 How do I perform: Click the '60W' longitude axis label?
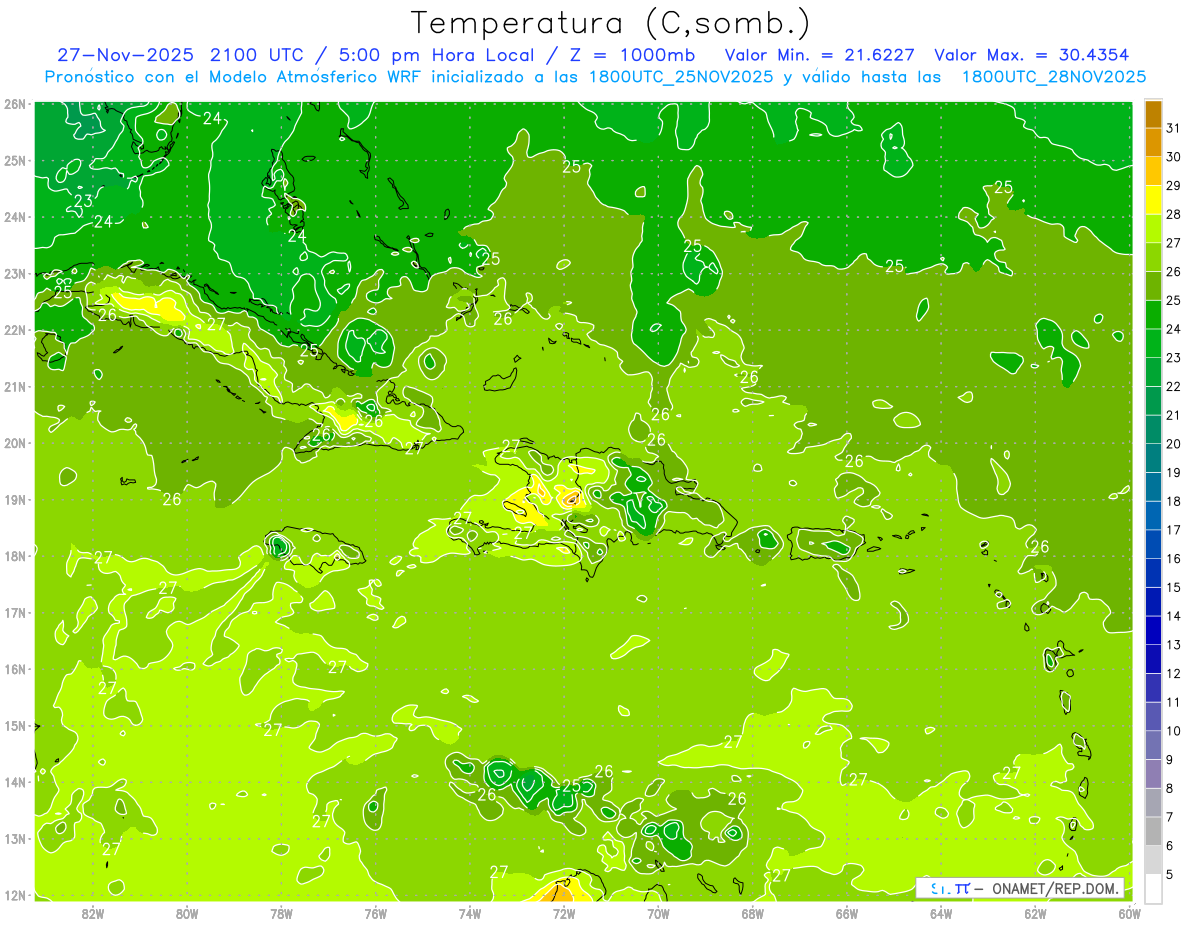pyautogui.click(x=1129, y=913)
